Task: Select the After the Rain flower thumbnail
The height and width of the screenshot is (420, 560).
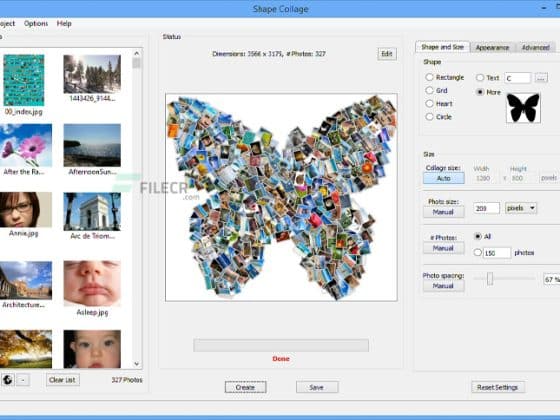Action: (26, 145)
